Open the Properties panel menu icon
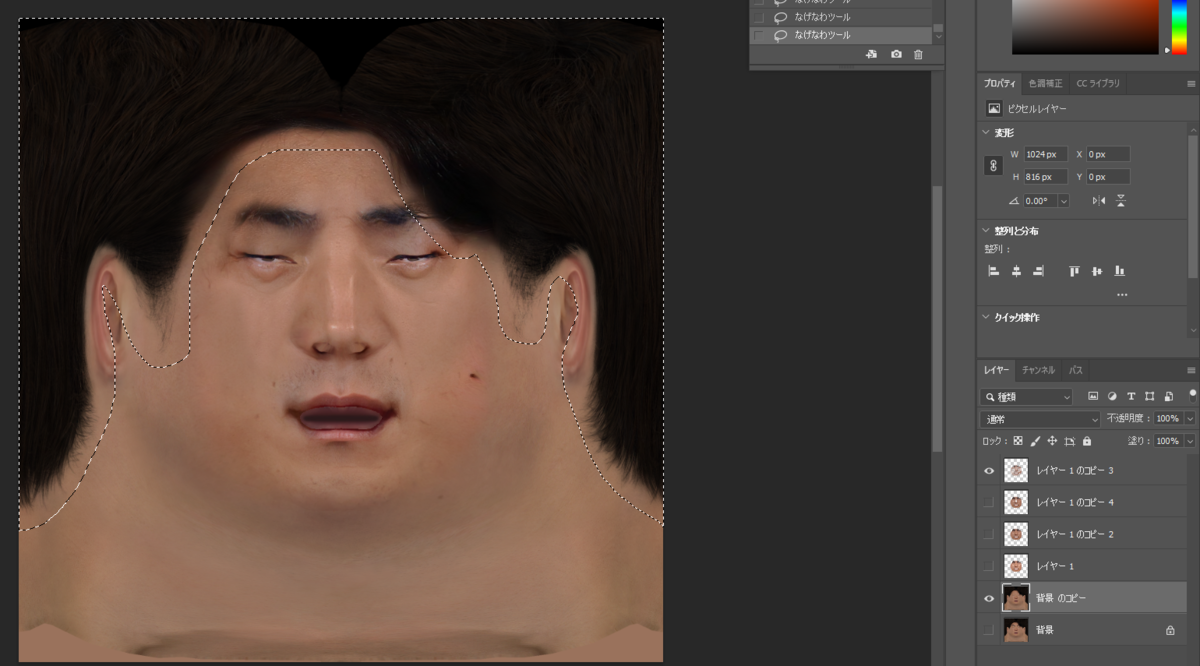1200x666 pixels. [x=1190, y=84]
